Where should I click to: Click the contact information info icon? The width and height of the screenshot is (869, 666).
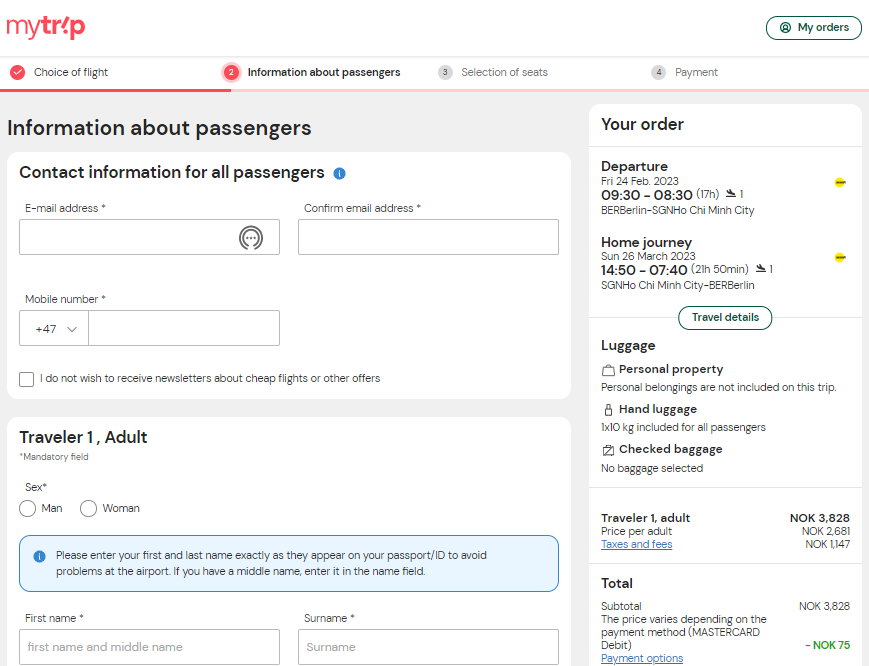pos(339,173)
